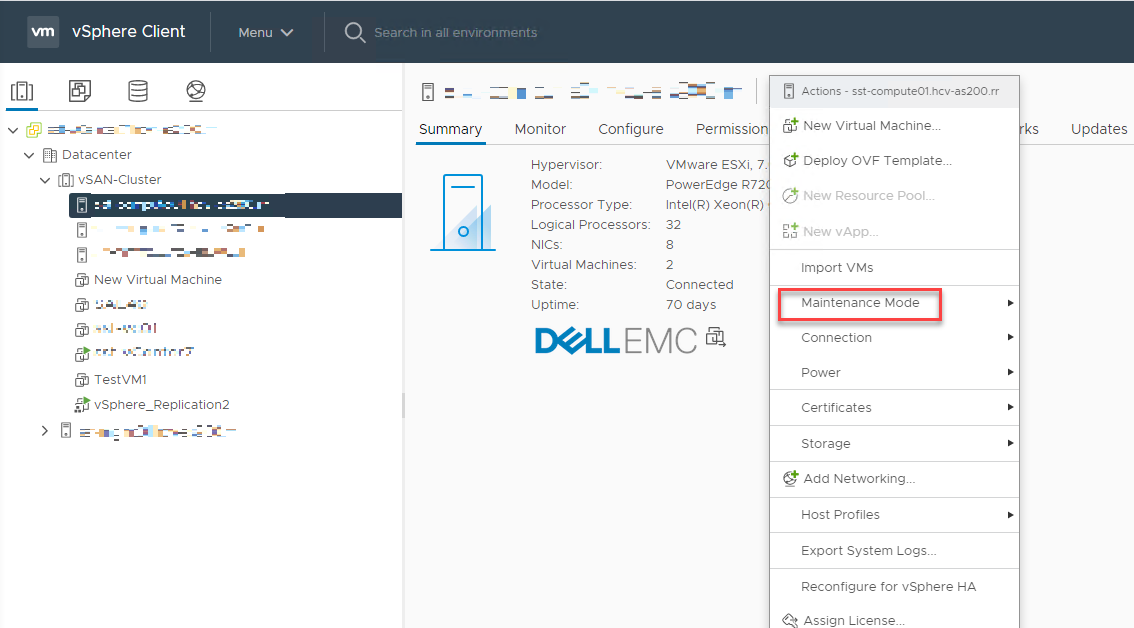Open the Menu dropdown
Image resolution: width=1134 pixels, height=628 pixels.
click(264, 31)
